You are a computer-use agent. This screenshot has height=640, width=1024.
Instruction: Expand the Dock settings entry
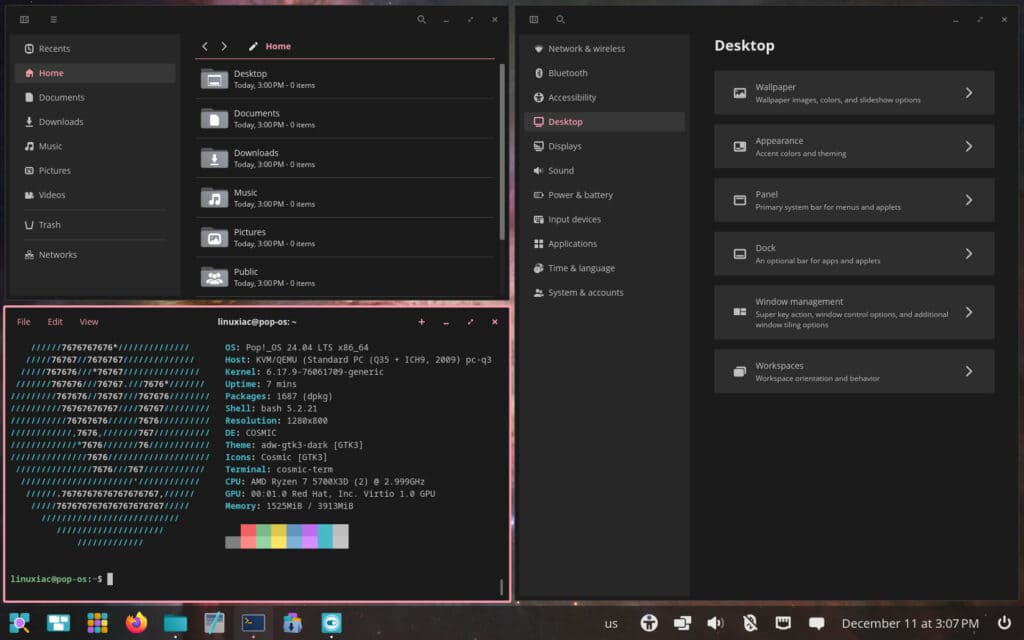click(853, 253)
